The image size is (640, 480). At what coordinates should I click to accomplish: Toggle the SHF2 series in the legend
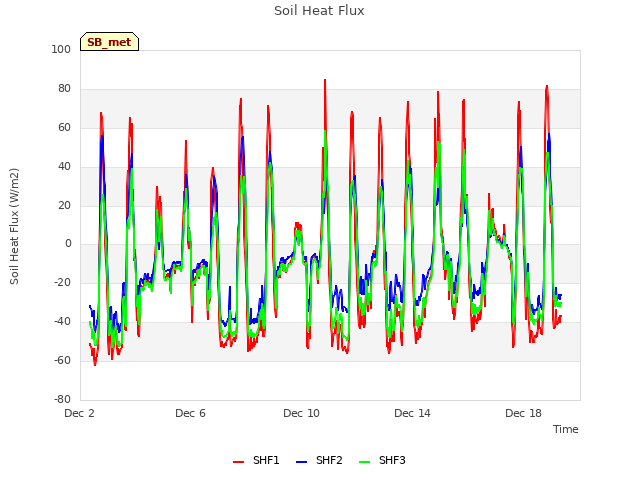pyautogui.click(x=319, y=460)
